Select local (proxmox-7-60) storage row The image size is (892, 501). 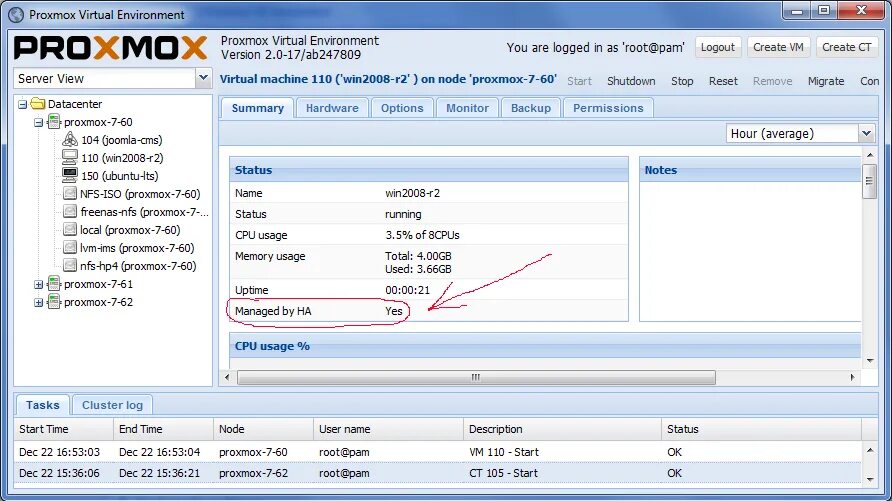130,230
